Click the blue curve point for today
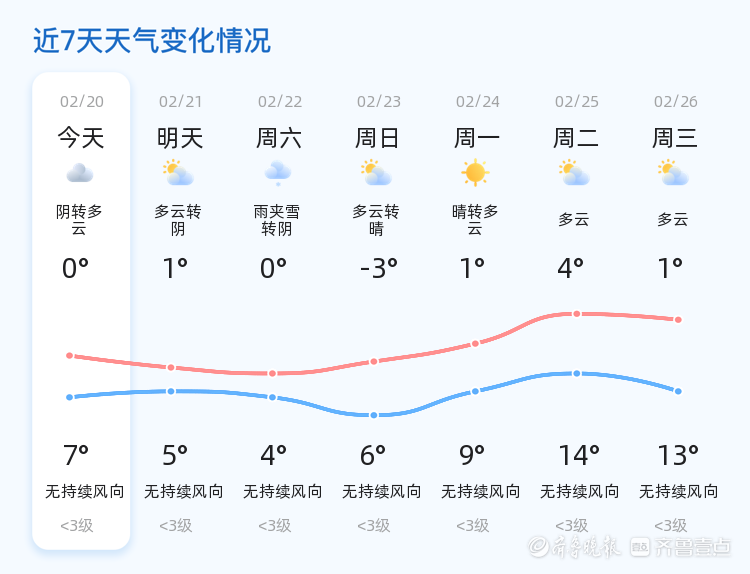This screenshot has width=750, height=574. [x=70, y=397]
